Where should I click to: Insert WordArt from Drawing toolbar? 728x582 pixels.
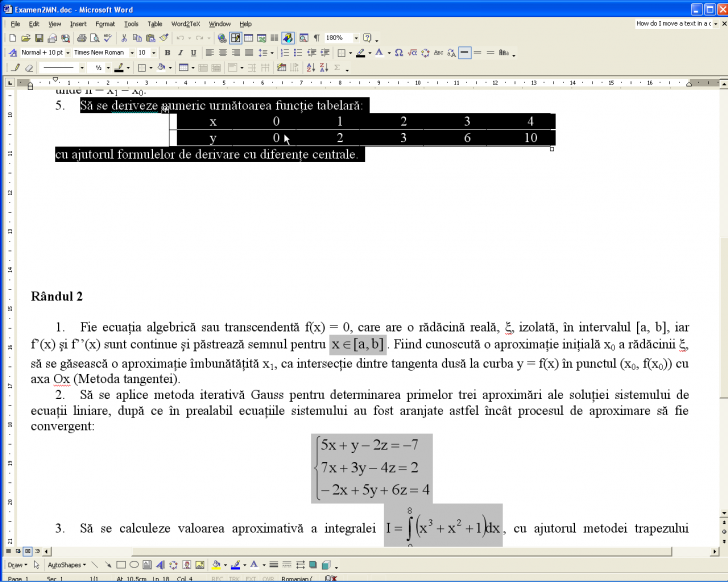click(x=160, y=565)
